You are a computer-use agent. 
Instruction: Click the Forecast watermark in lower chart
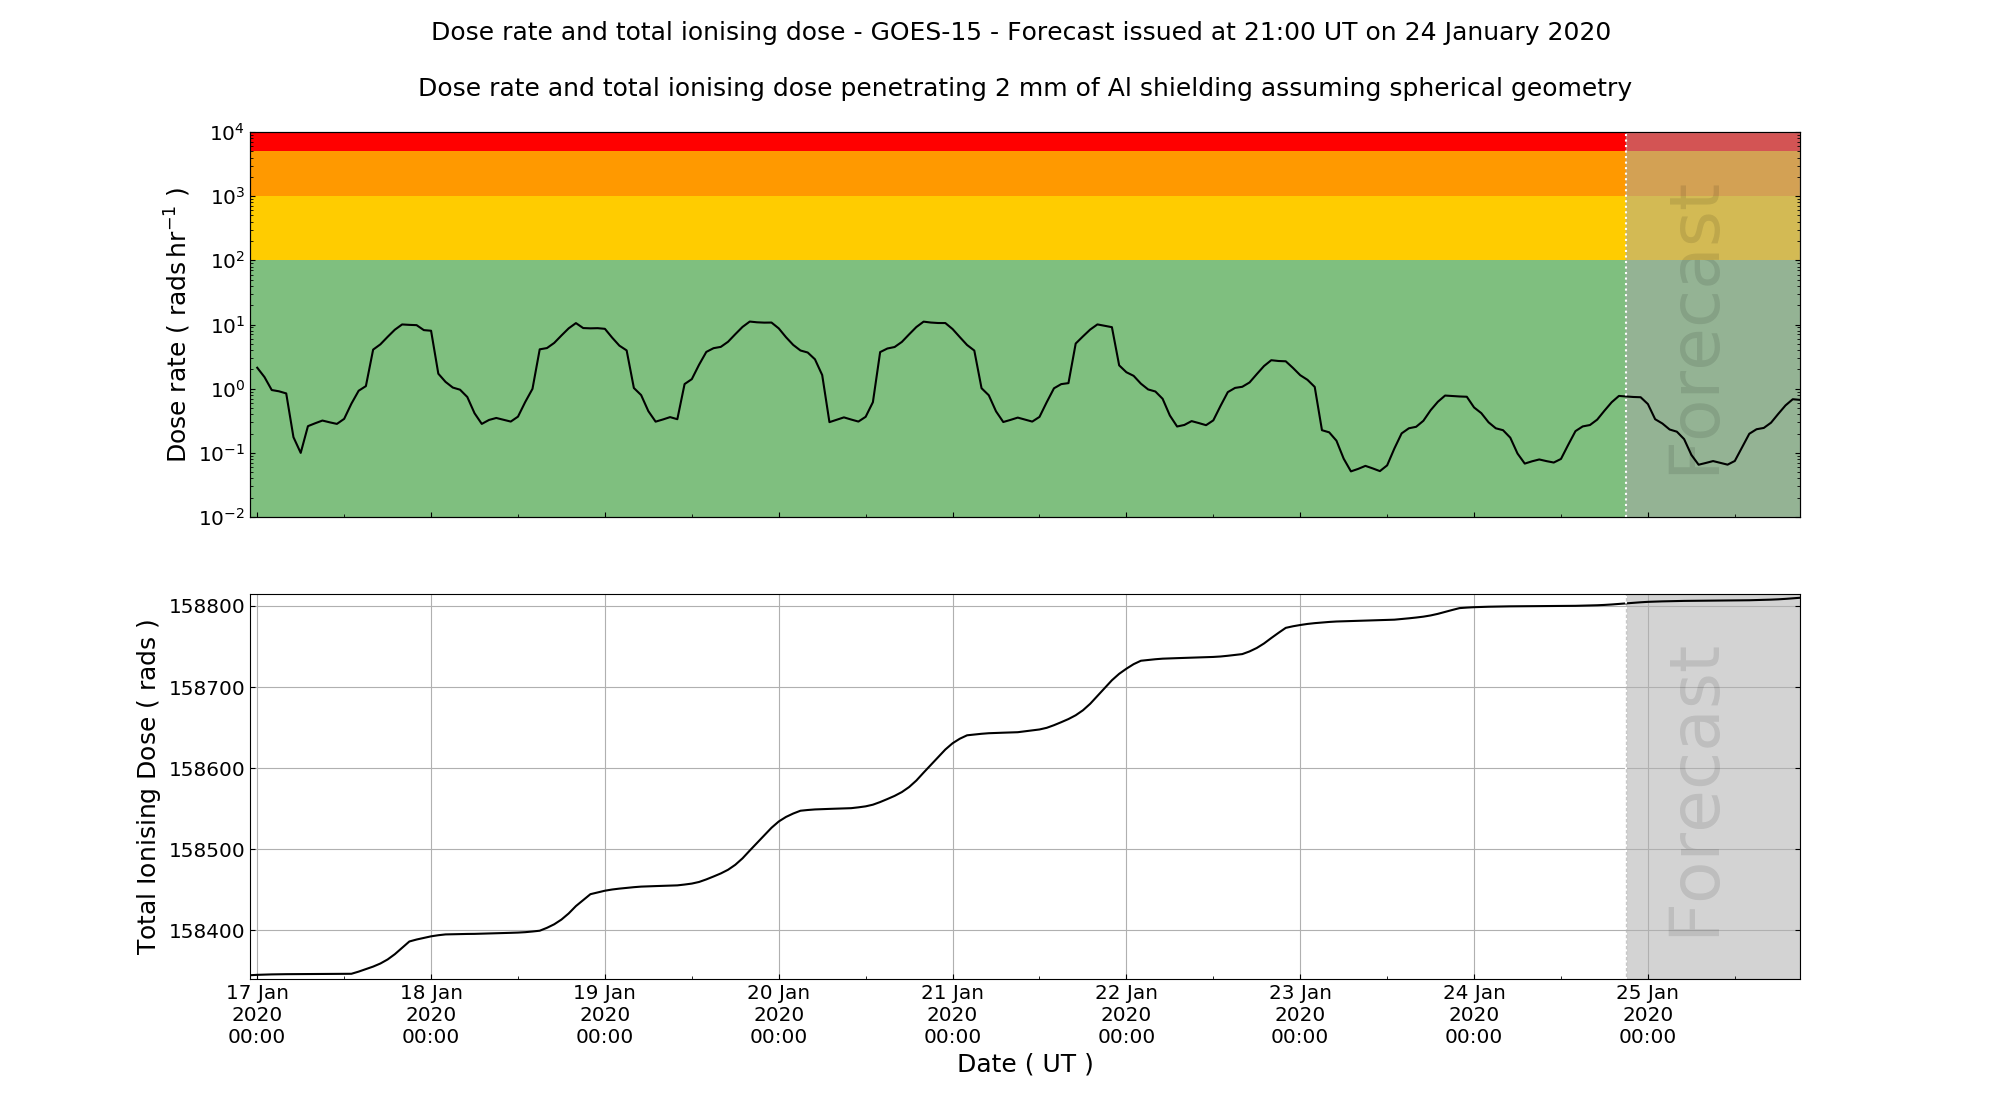tap(1695, 792)
